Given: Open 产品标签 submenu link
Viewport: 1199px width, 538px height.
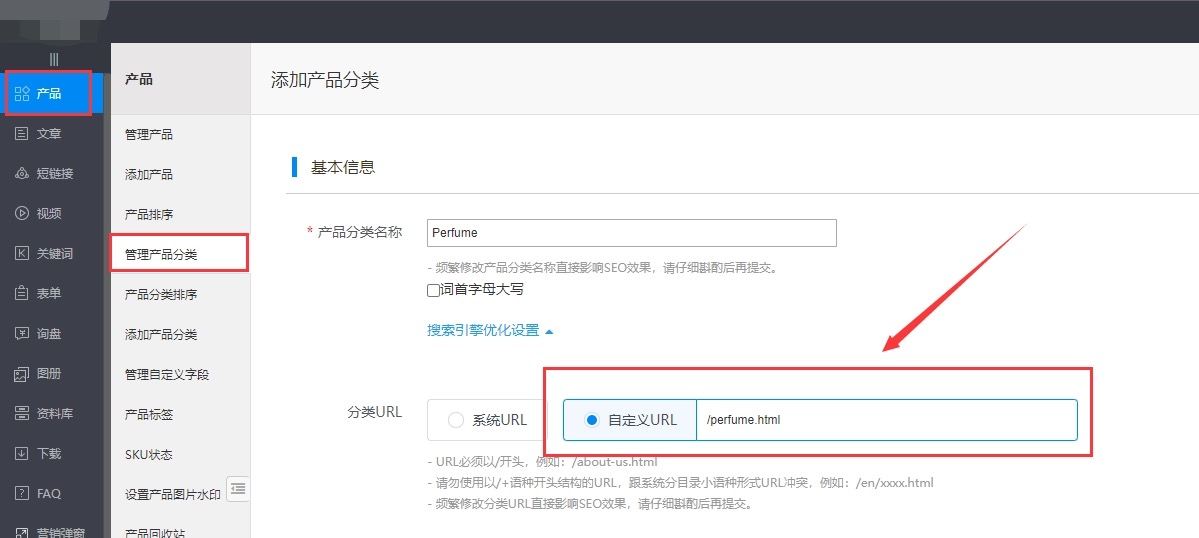Looking at the screenshot, I should pyautogui.click(x=149, y=414).
